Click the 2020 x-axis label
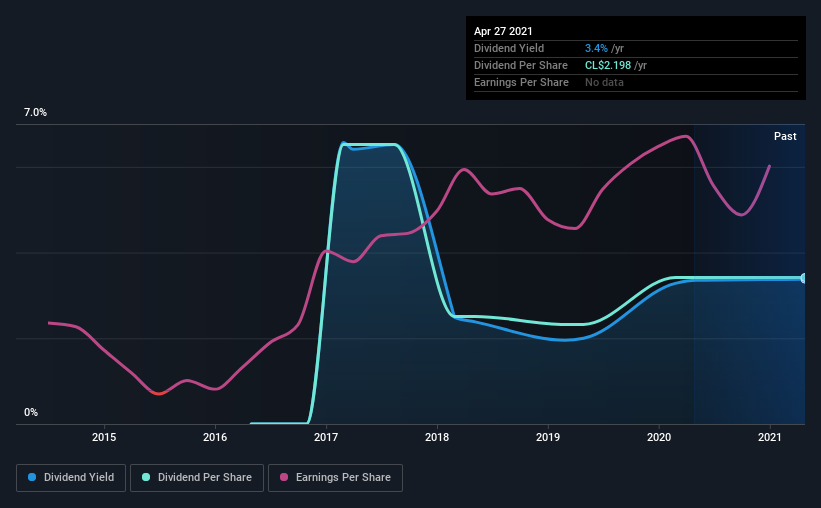 click(x=659, y=437)
